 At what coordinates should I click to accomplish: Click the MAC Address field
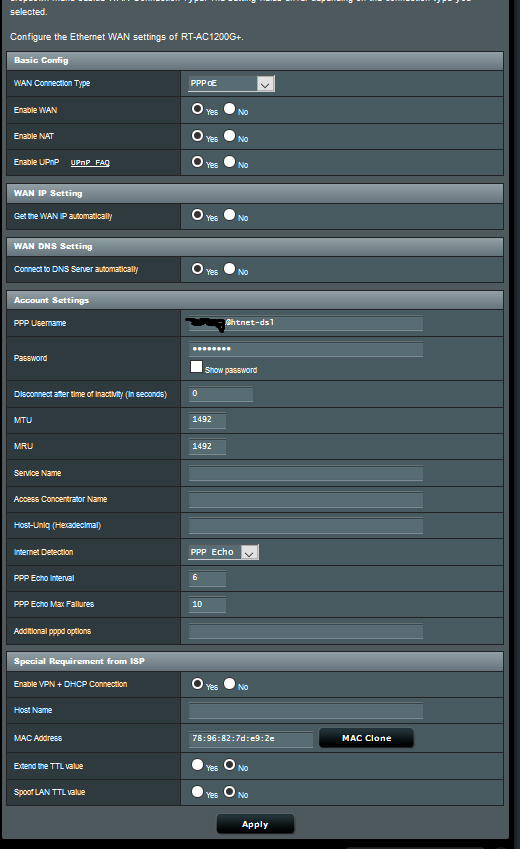tap(251, 739)
